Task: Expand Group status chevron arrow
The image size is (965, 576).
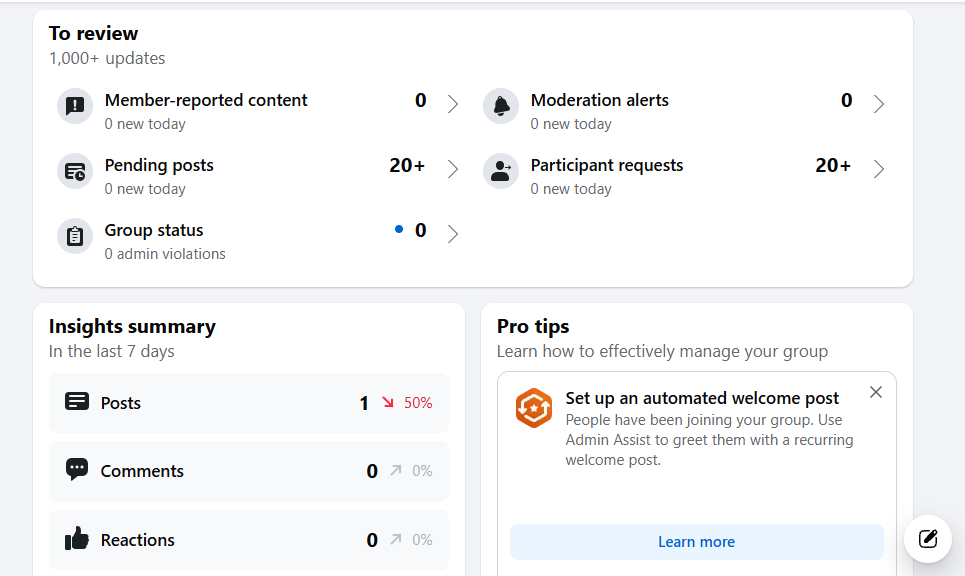Action: (x=453, y=234)
